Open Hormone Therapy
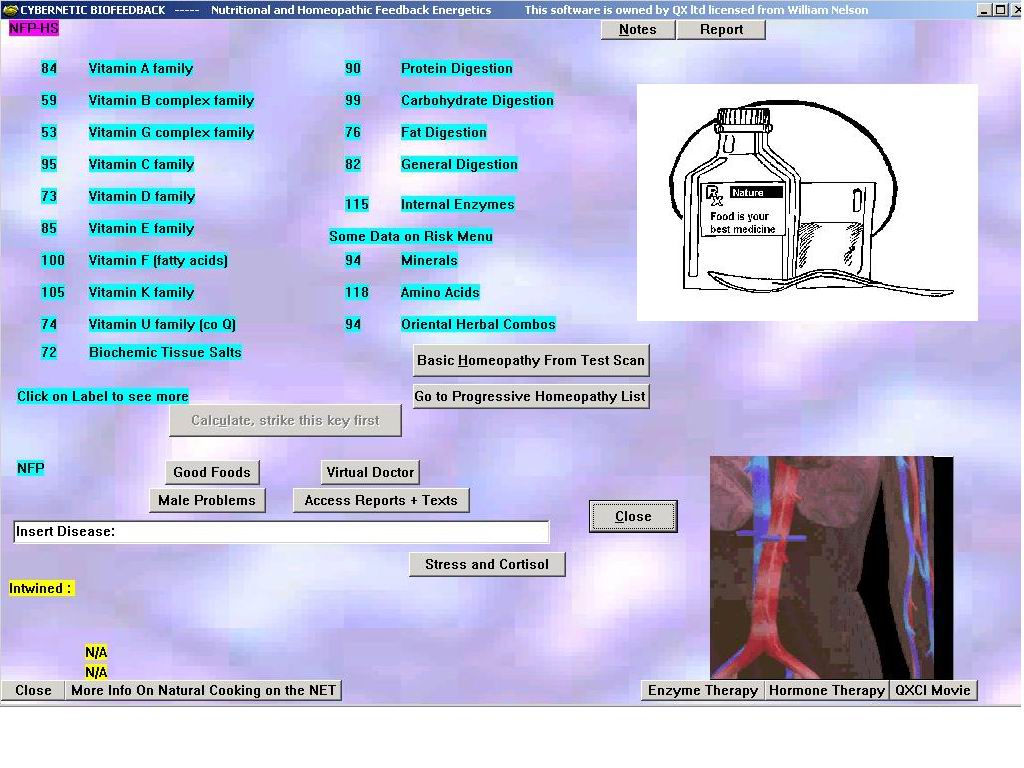1024x768 pixels. coord(827,690)
